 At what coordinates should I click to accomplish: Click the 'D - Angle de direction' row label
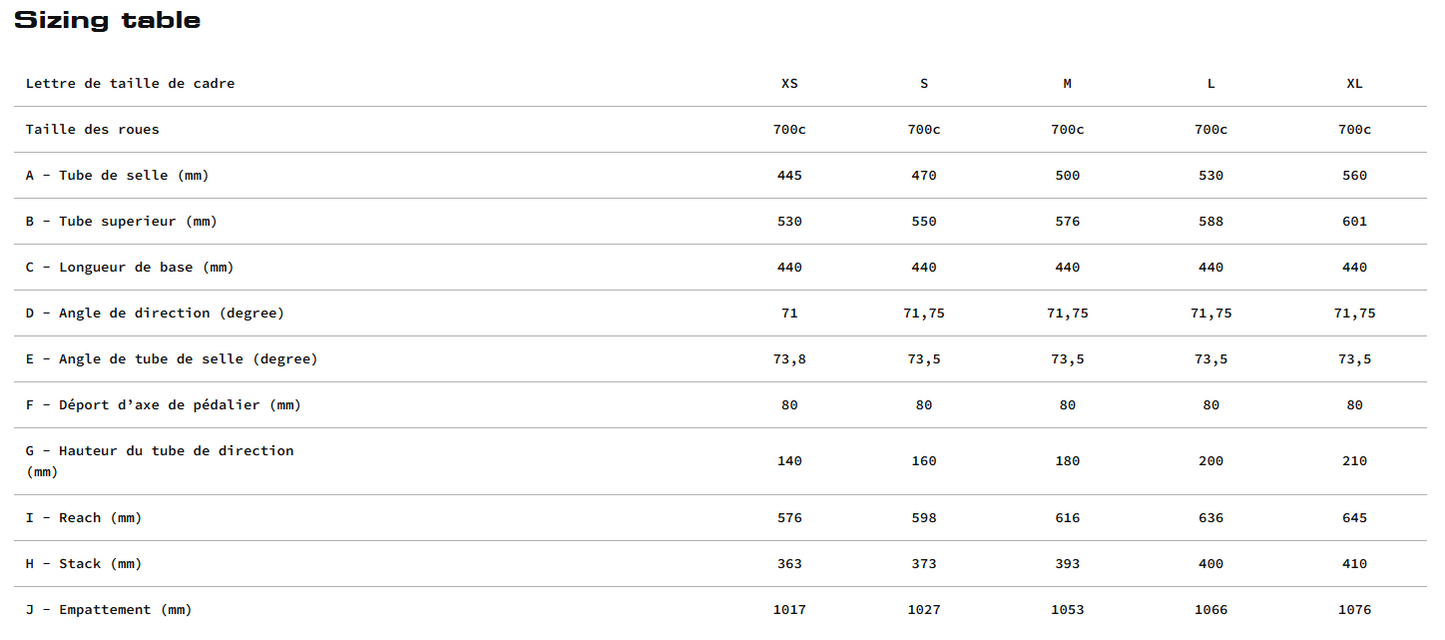pyautogui.click(x=155, y=314)
